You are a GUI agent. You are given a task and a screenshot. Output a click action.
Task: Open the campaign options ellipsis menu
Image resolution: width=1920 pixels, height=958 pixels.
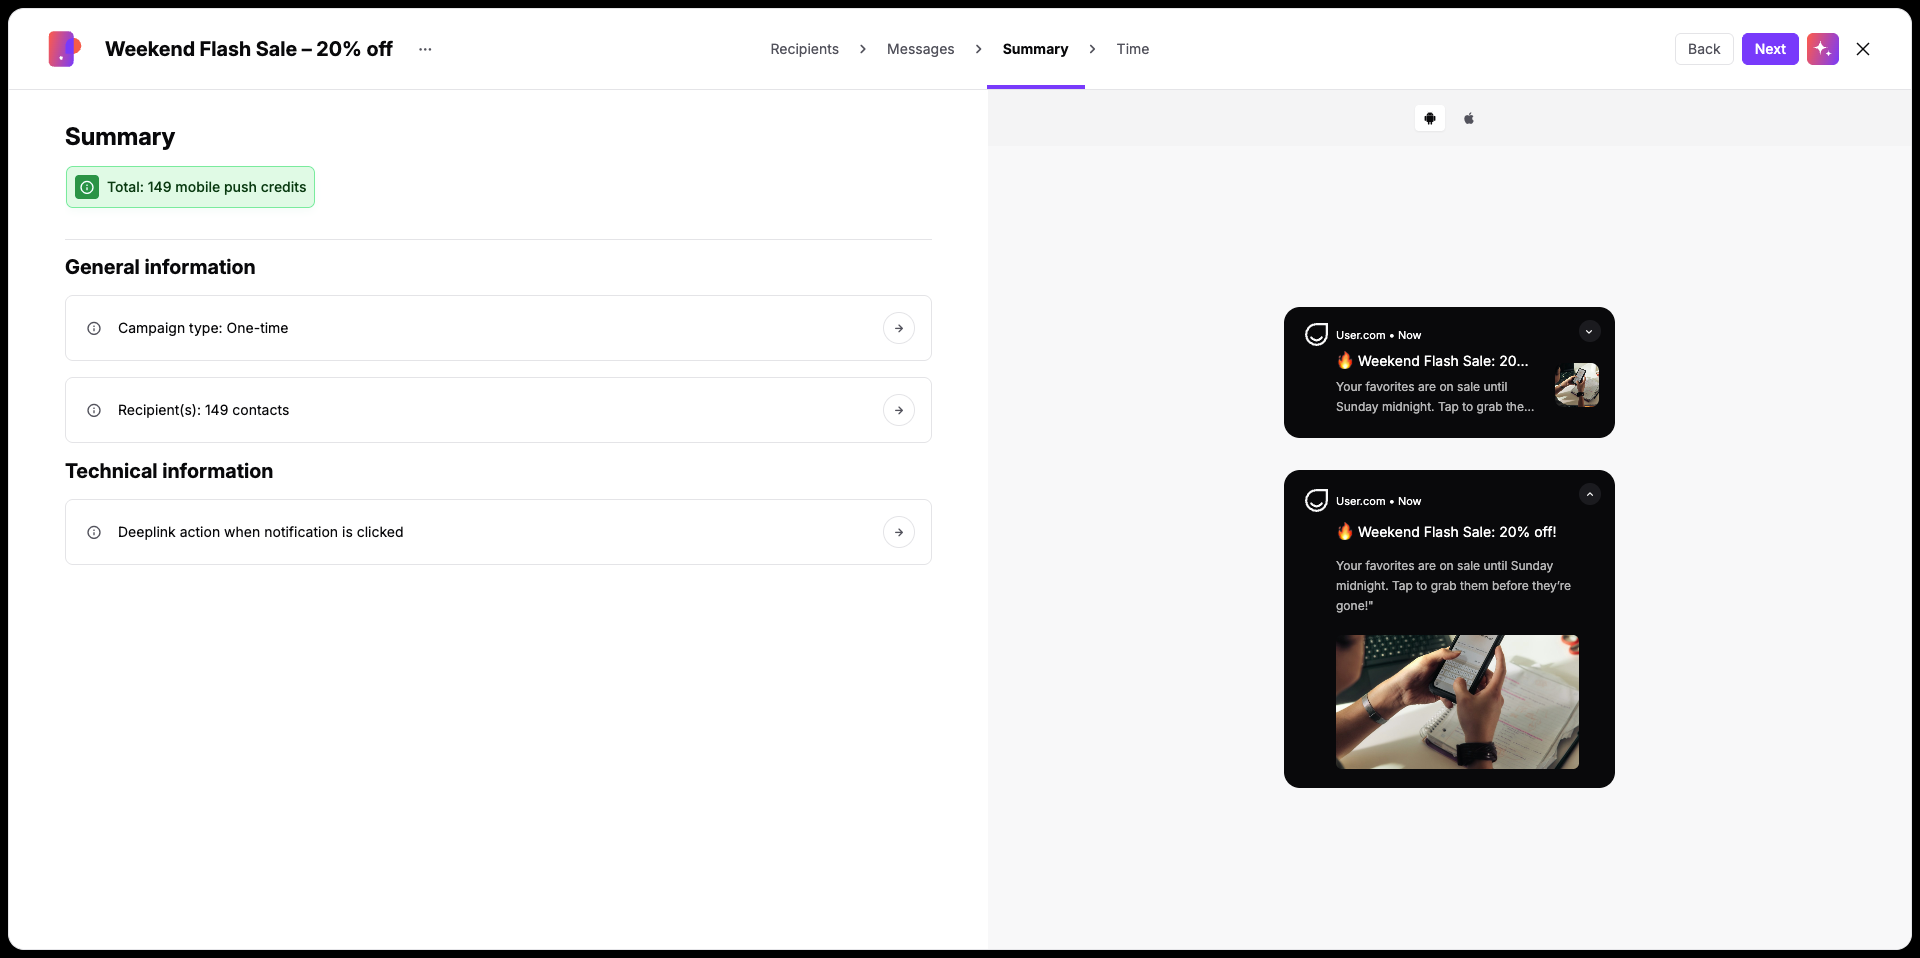(425, 49)
